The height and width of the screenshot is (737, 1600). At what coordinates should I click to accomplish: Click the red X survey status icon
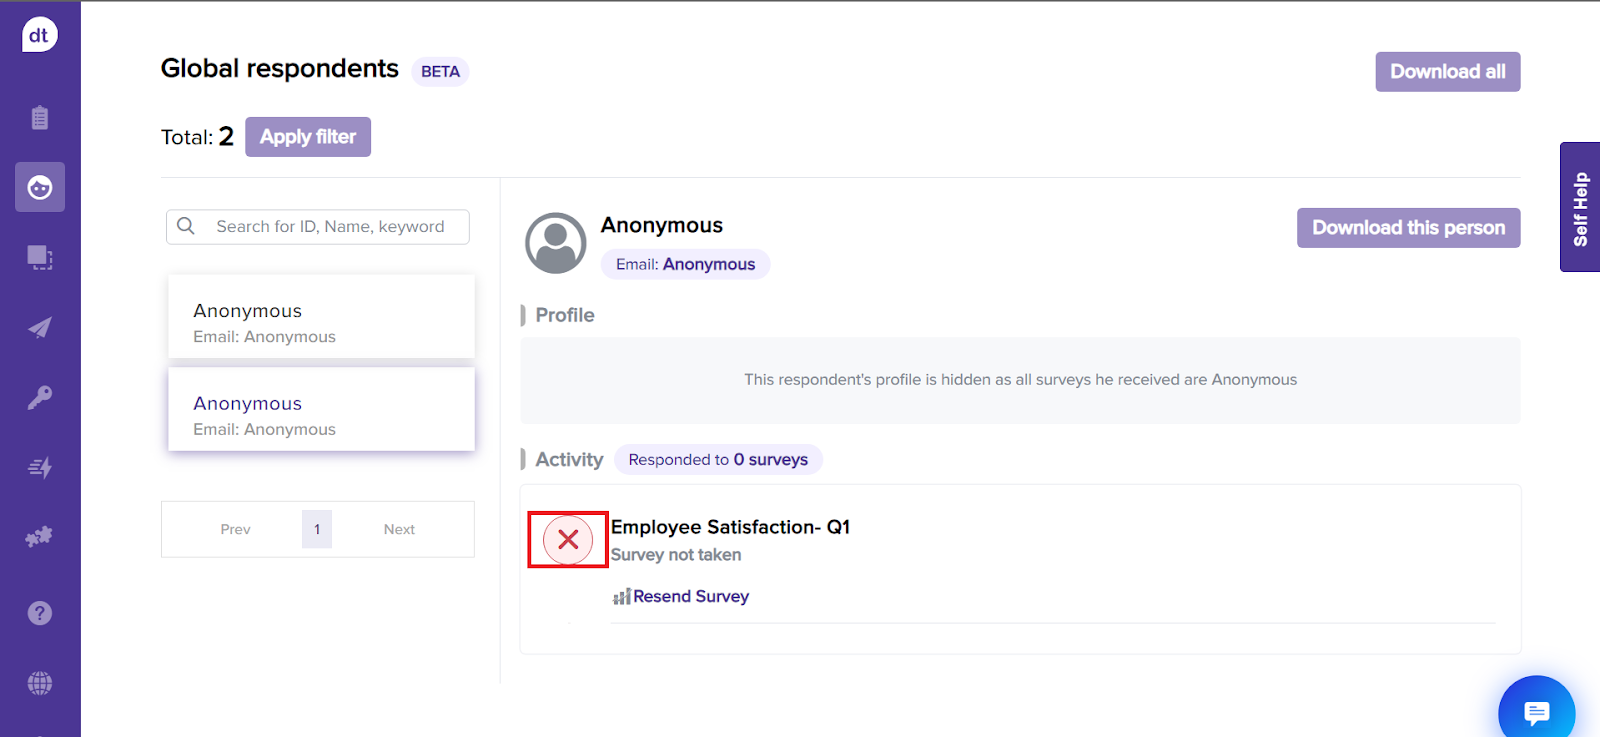pos(568,540)
